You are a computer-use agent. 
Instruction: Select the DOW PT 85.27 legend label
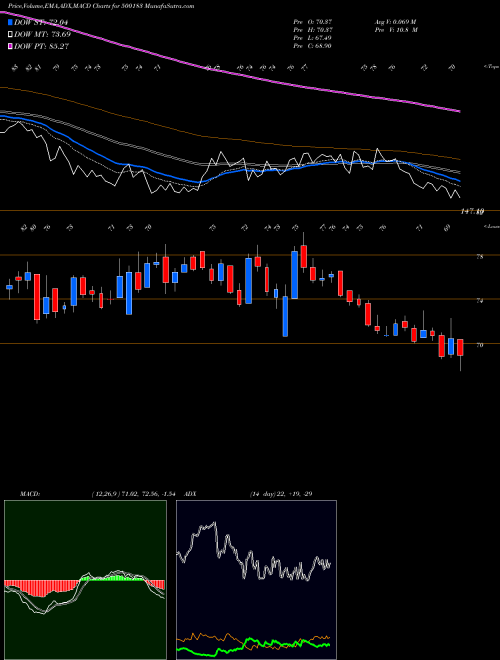(x=42, y=46)
